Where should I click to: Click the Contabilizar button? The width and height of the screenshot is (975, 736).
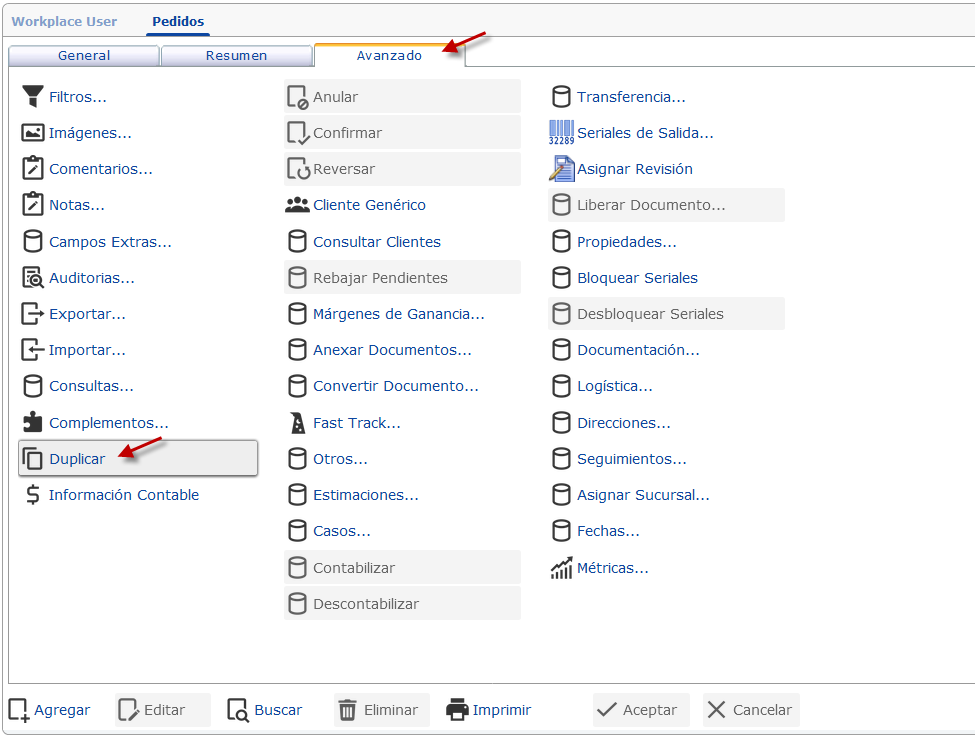[x=402, y=567]
